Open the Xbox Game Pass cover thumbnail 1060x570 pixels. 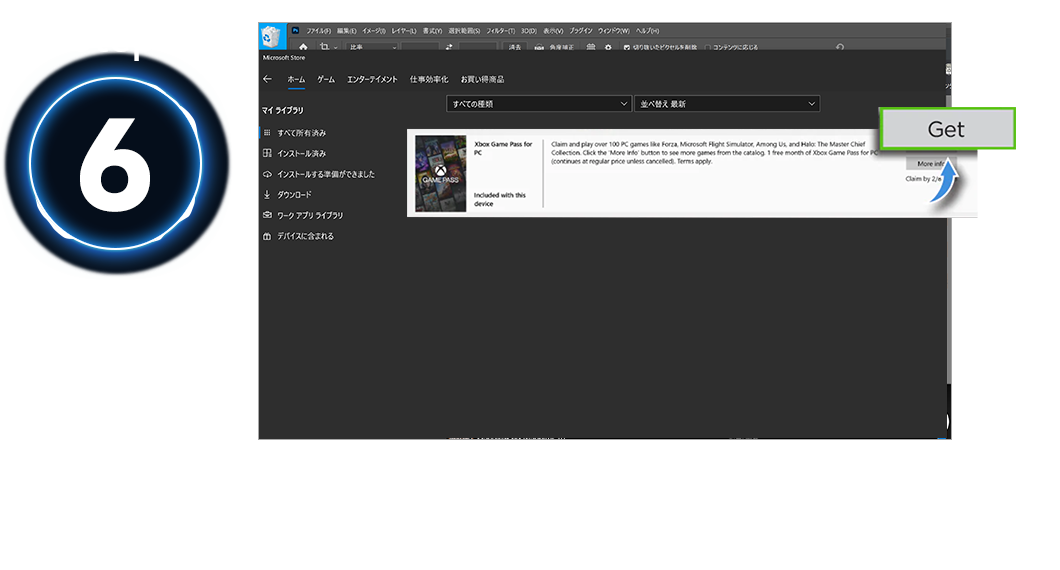point(440,173)
